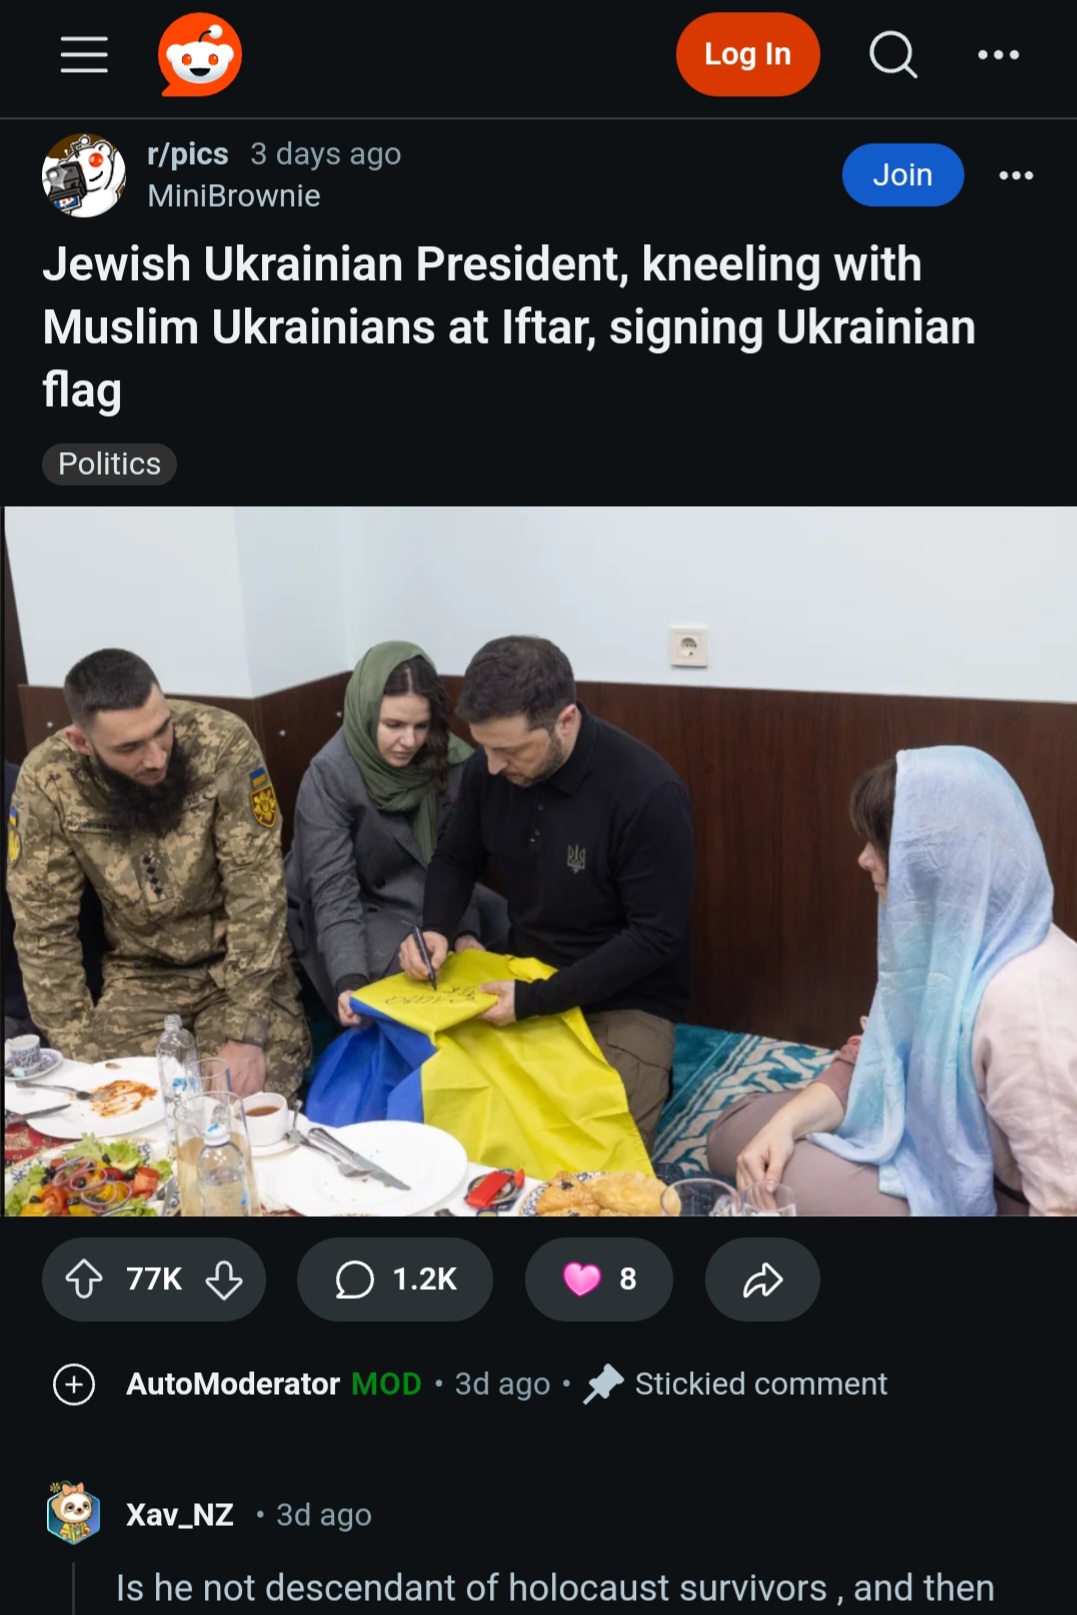Expand the collapsed AutoModerator stickied comment
Viewport: 1077px width, 1615px height.
click(74, 1385)
